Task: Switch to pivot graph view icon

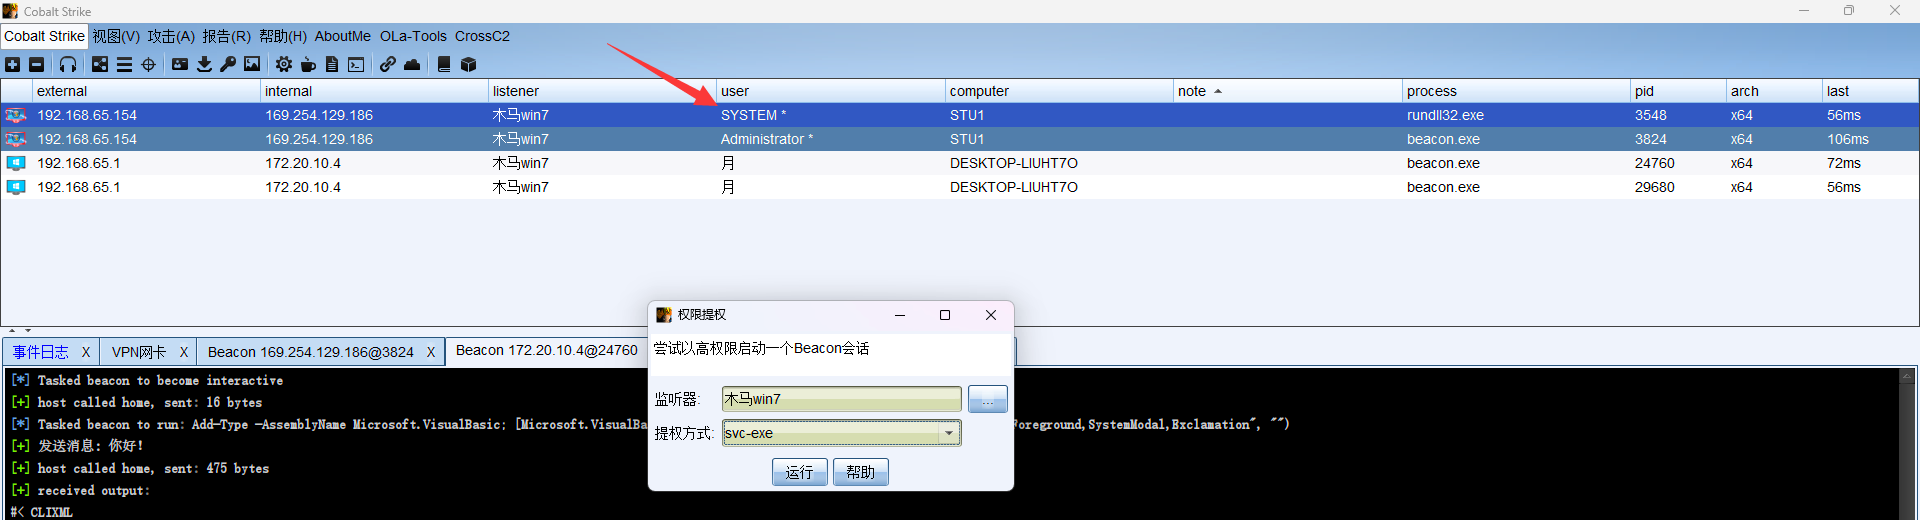Action: 100,65
